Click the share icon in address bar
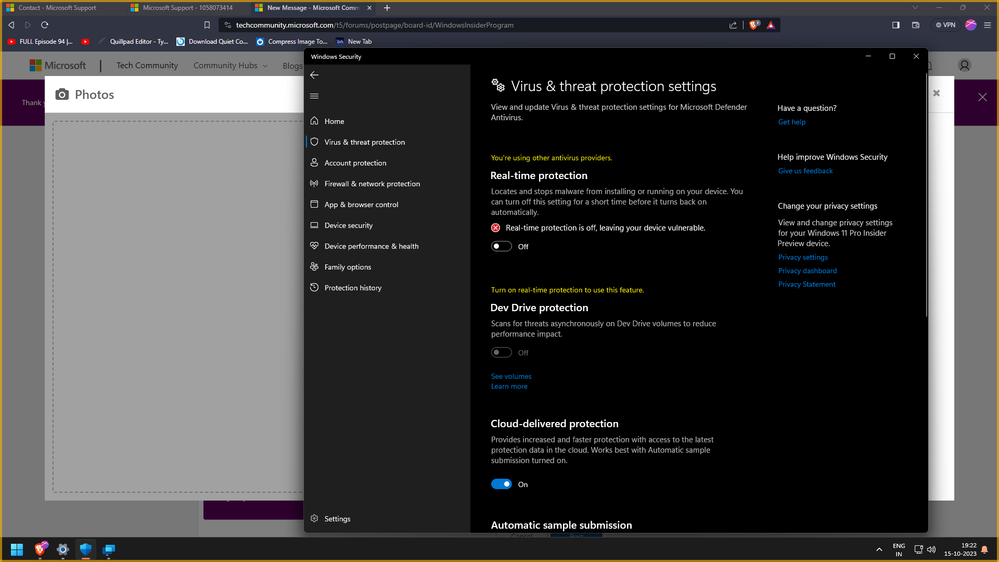Viewport: 999px width, 562px height. tap(733, 25)
